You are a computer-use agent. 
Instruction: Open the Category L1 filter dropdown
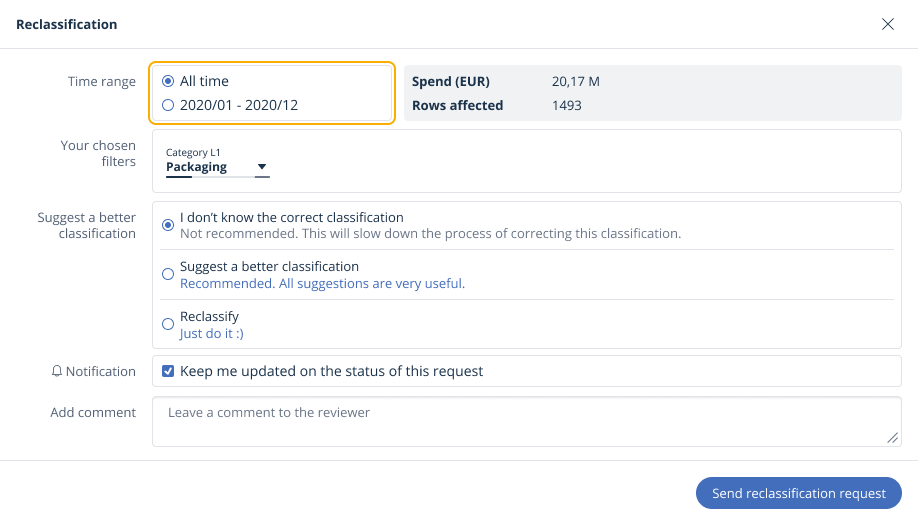[x=217, y=161]
